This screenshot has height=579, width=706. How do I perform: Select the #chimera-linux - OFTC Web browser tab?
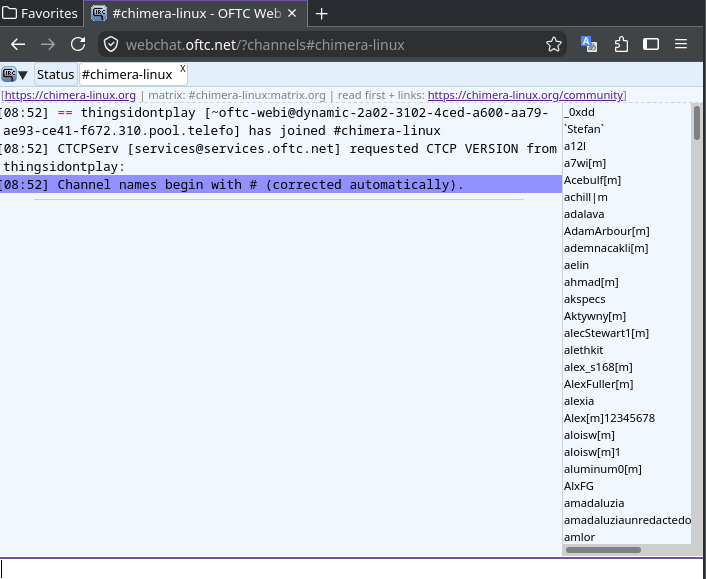[x=196, y=14]
